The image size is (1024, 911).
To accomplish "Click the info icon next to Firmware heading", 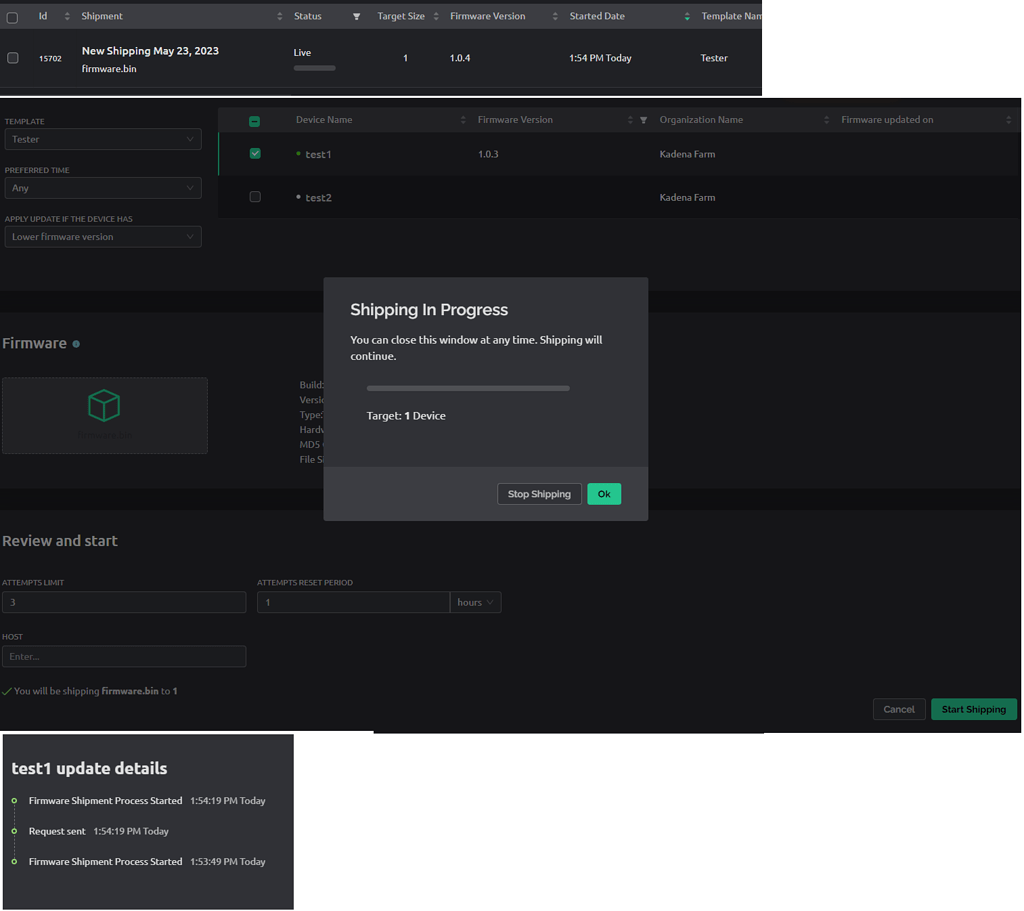I will tap(76, 343).
